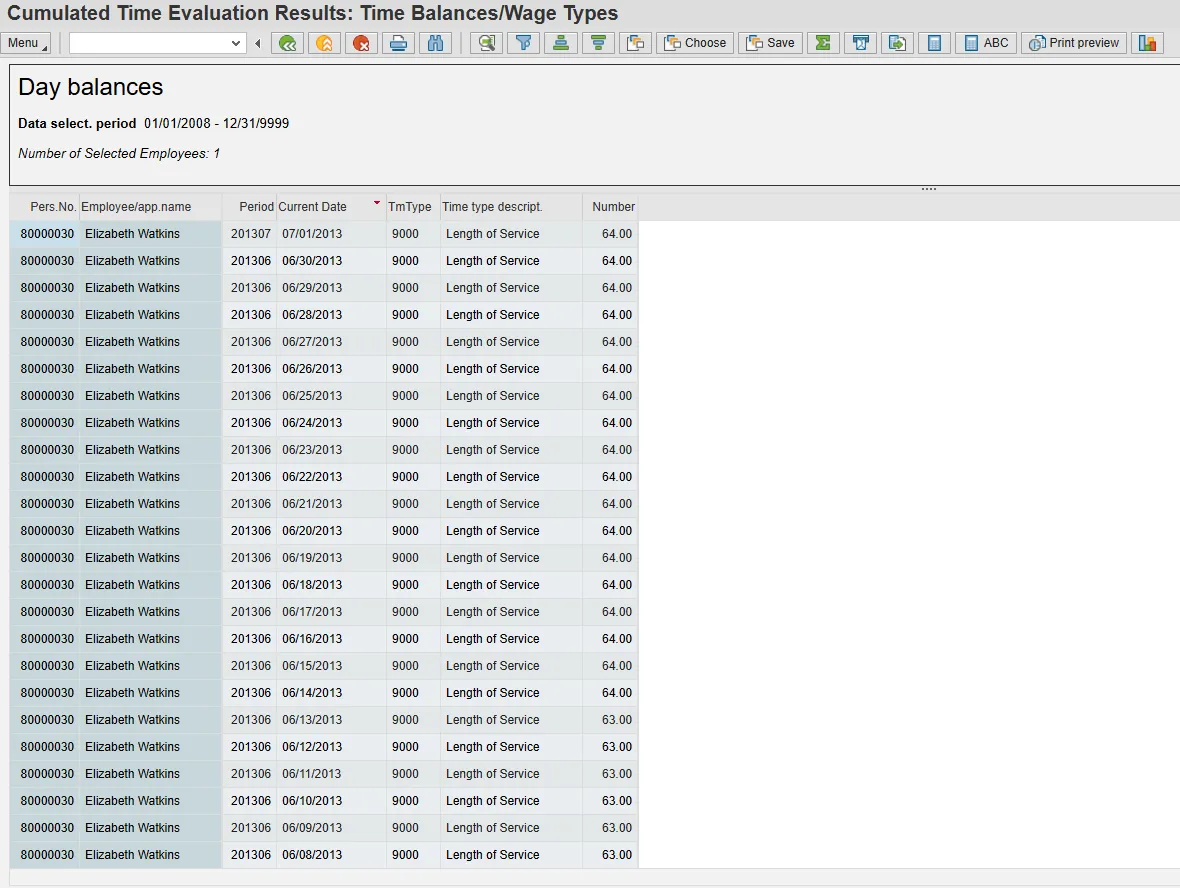
Task: Click the red Cancel icon
Action: tap(361, 43)
